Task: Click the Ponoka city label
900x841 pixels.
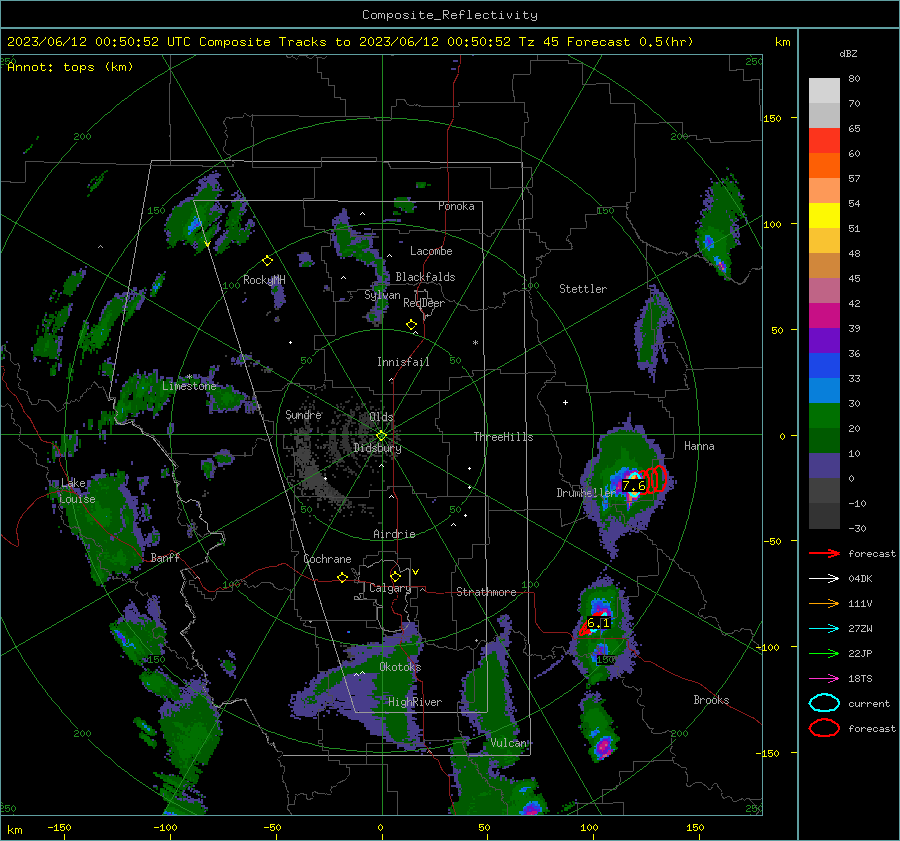Action: pos(456,206)
